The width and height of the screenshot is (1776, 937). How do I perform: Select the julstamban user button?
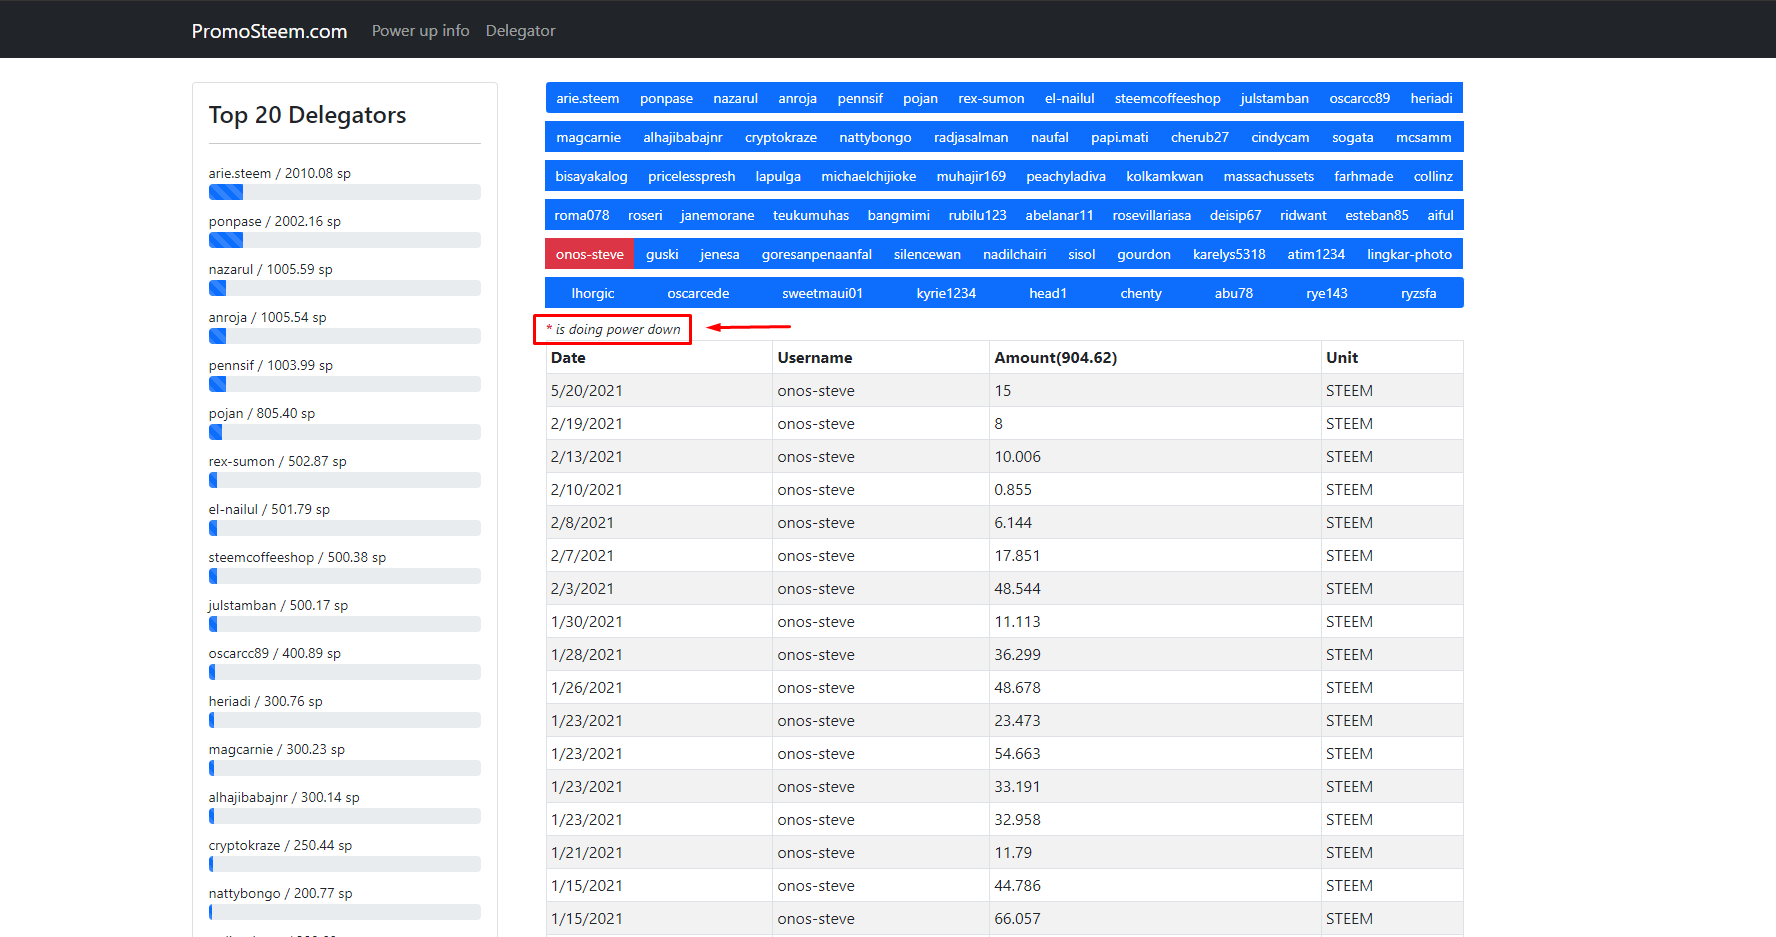tap(1274, 98)
